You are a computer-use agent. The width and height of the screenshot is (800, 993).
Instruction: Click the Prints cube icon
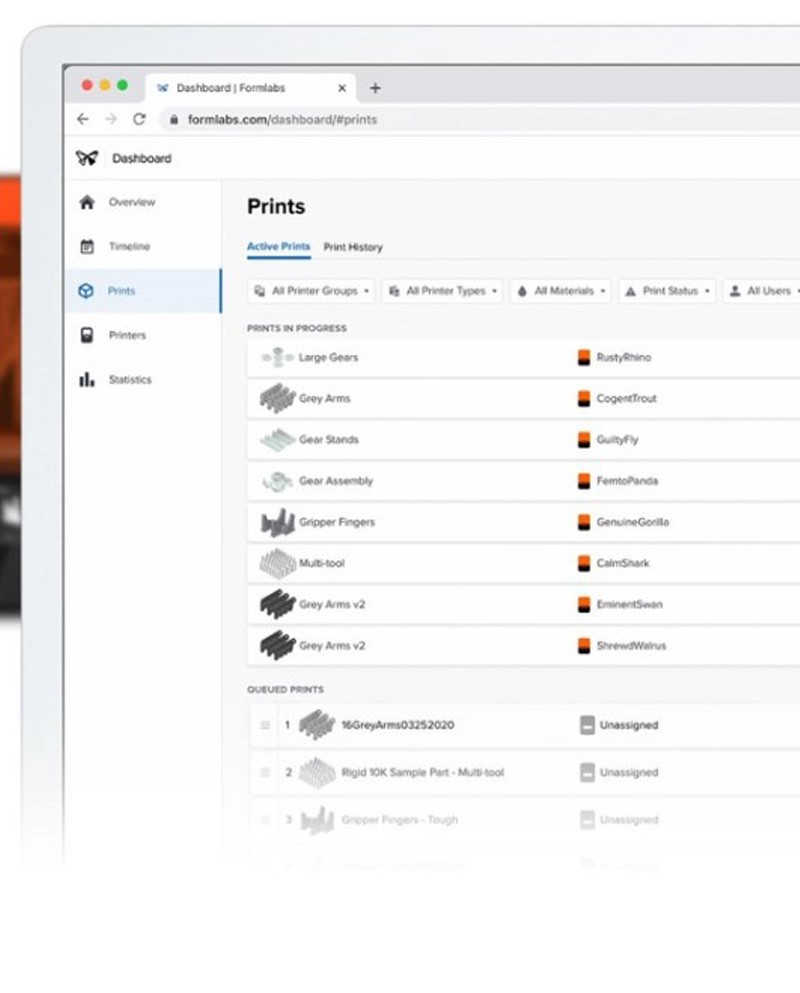coord(86,291)
